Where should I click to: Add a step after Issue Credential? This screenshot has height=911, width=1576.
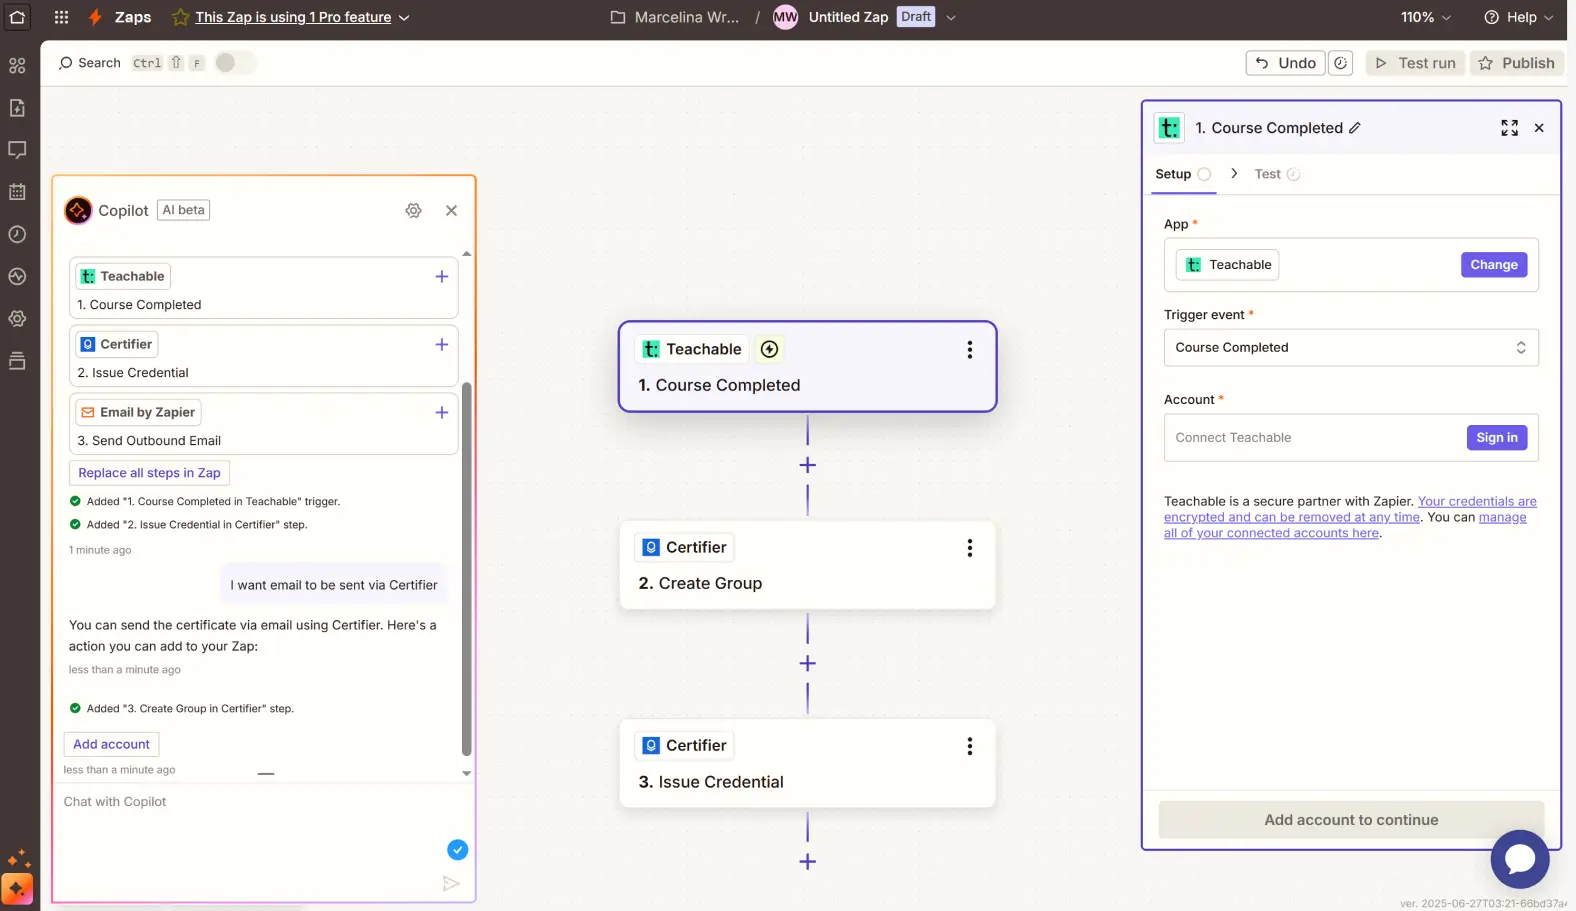807,861
